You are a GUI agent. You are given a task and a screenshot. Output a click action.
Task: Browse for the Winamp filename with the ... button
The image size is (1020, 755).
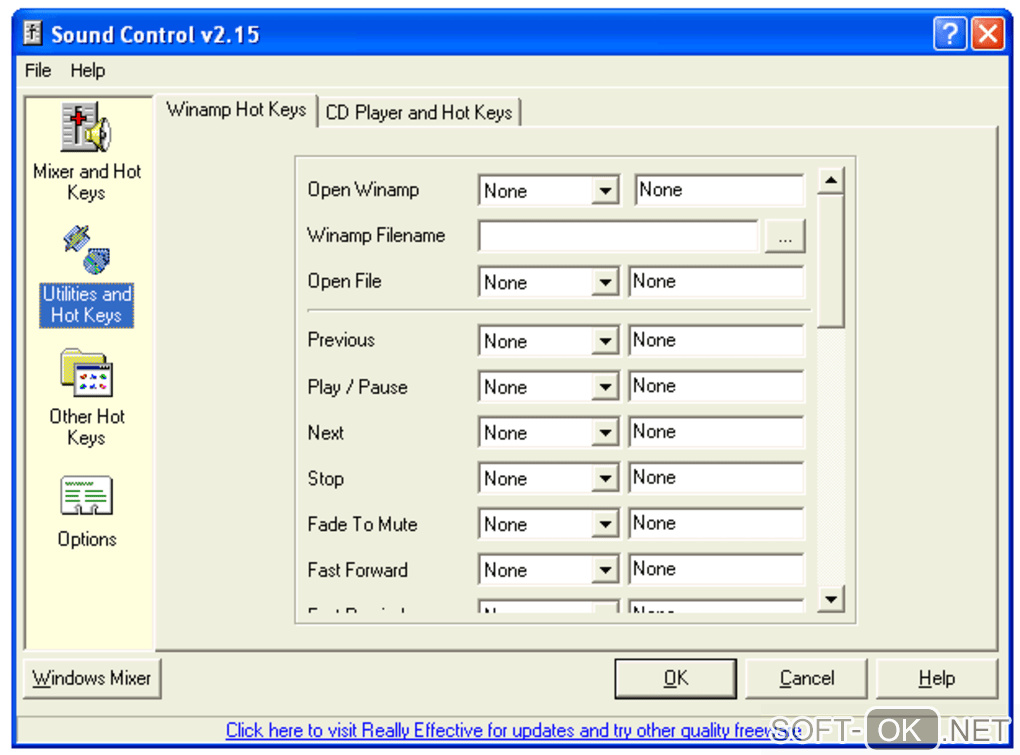(x=785, y=236)
